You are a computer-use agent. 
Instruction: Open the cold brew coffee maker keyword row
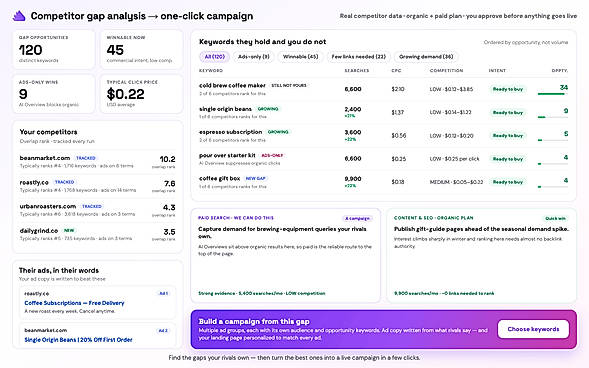tap(383, 89)
